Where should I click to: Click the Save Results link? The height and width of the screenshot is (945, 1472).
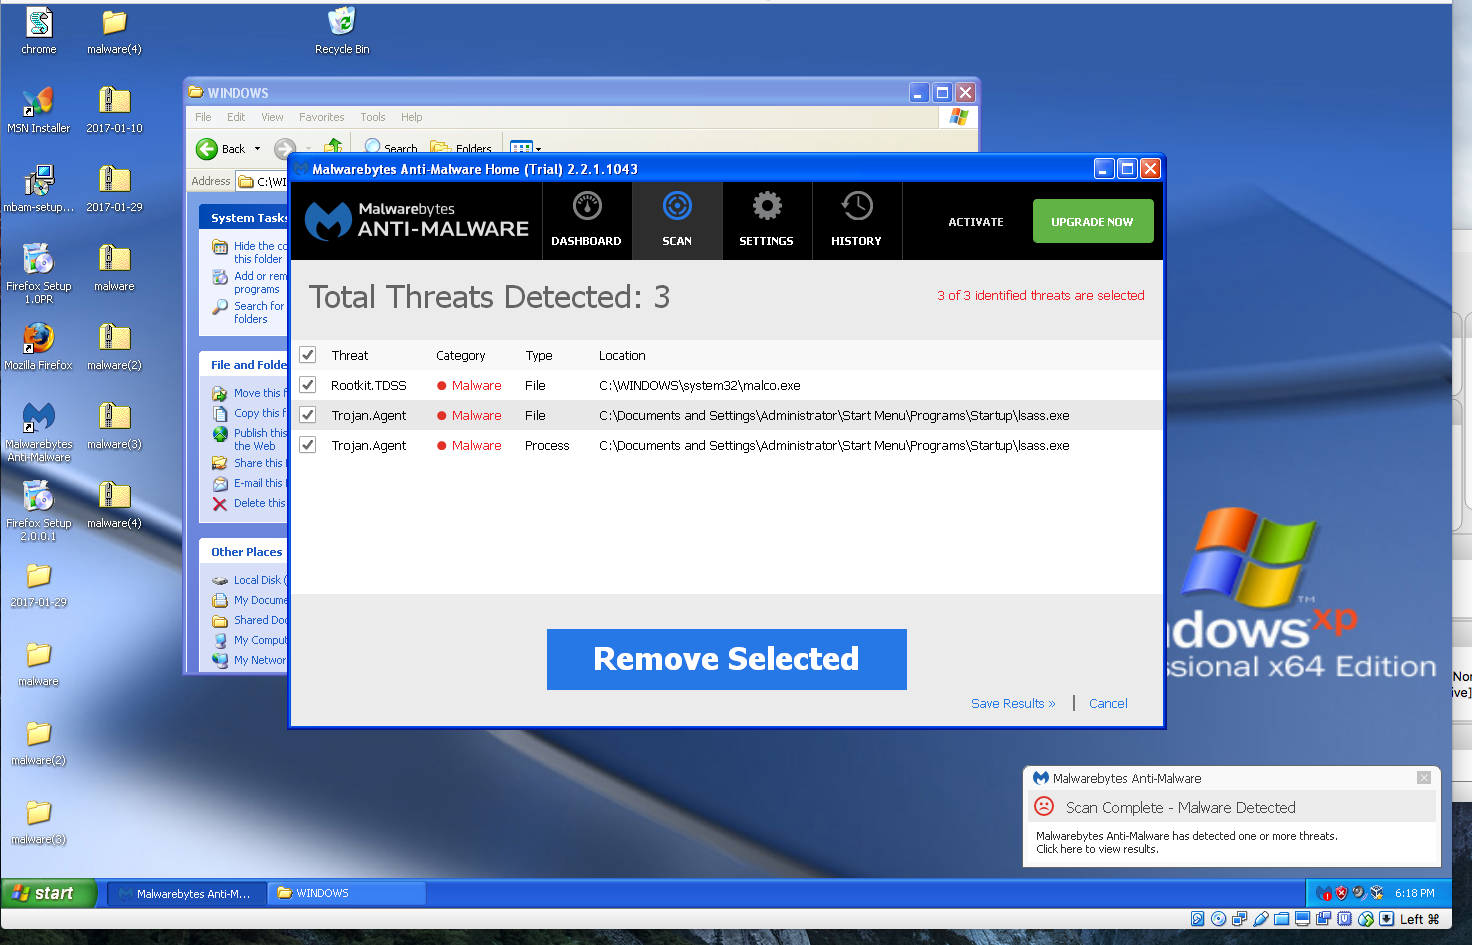(x=1013, y=703)
